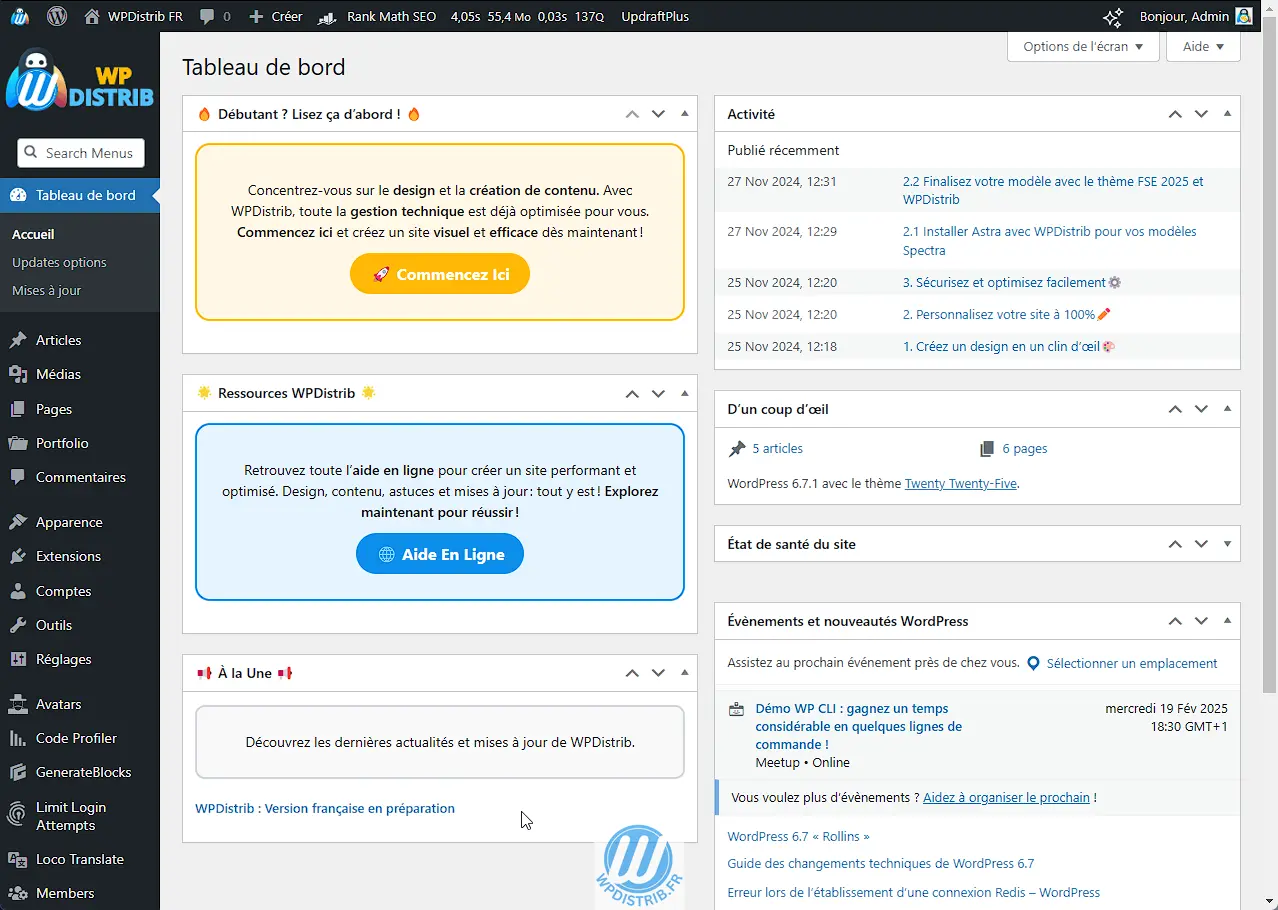1278x910 pixels.
Task: Move À la Une widget down
Action: (x=658, y=673)
